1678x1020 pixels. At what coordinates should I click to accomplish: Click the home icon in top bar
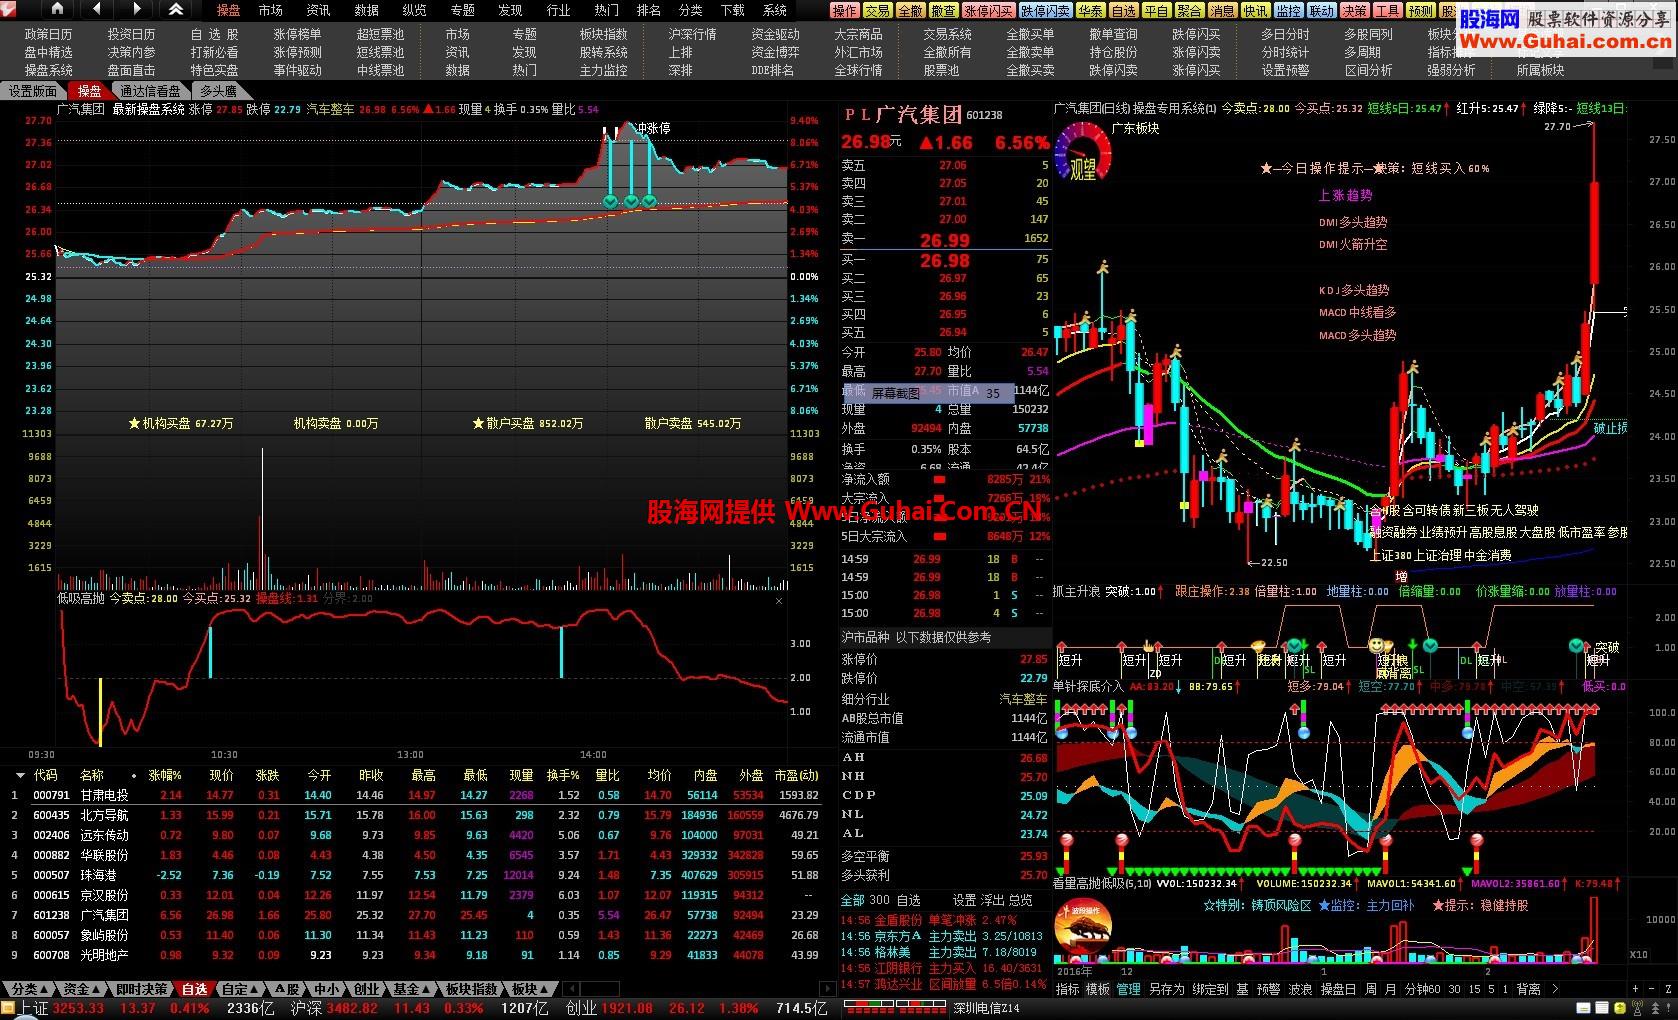click(x=57, y=9)
